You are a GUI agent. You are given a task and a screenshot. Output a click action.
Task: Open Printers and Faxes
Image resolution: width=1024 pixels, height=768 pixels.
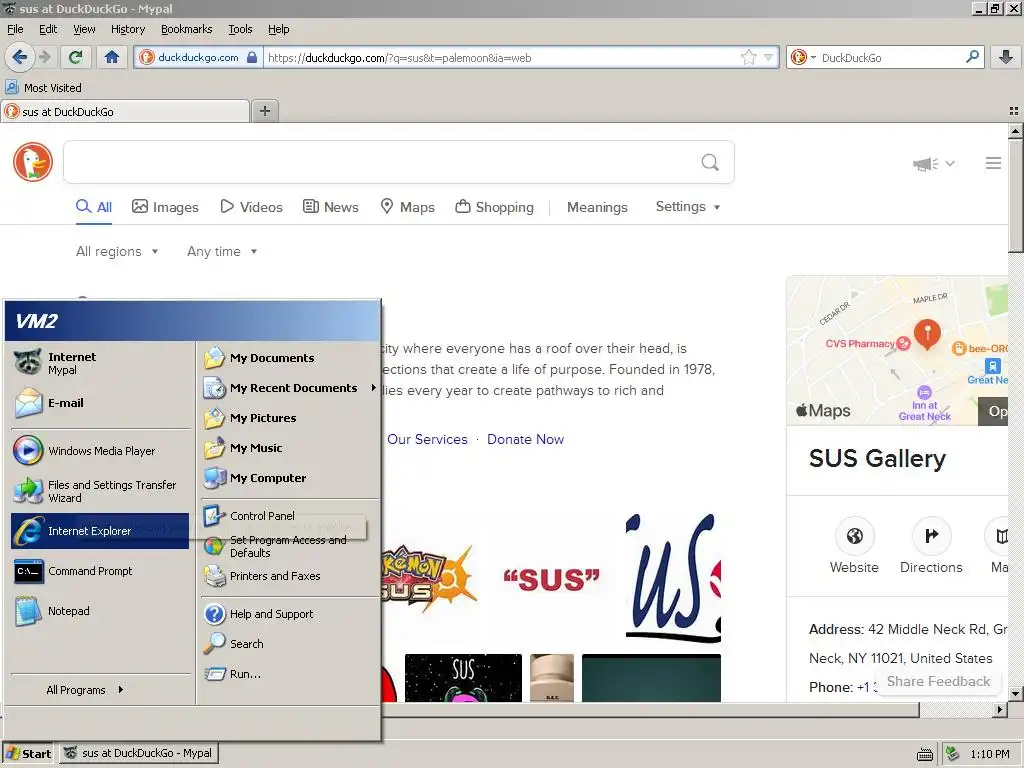289,576
